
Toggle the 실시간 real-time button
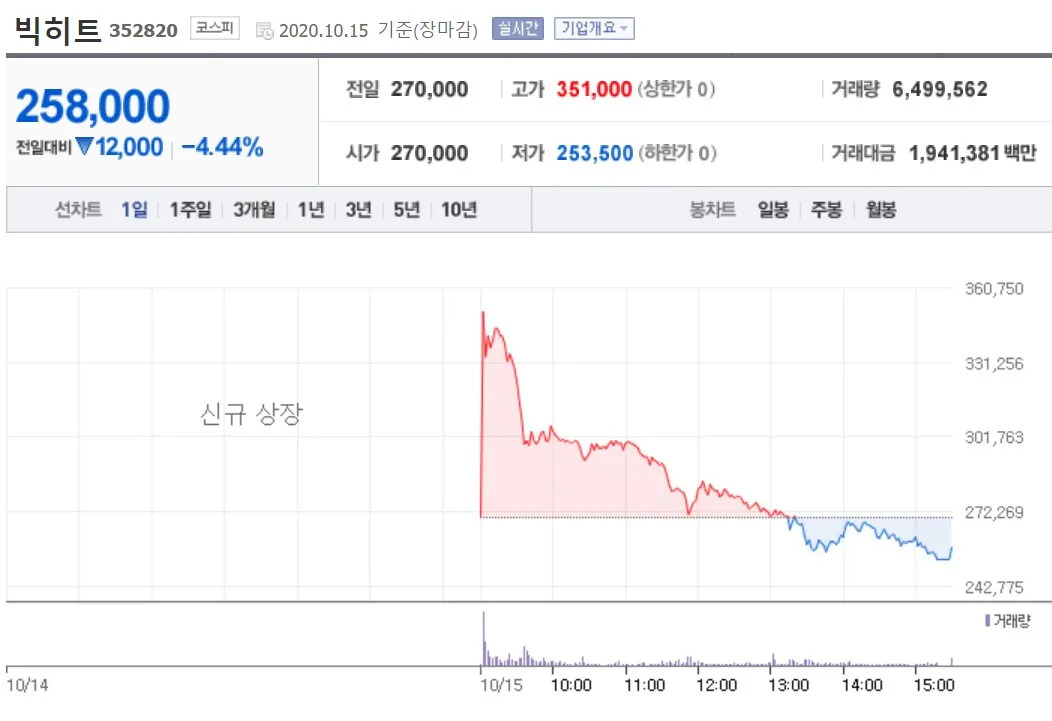517,29
